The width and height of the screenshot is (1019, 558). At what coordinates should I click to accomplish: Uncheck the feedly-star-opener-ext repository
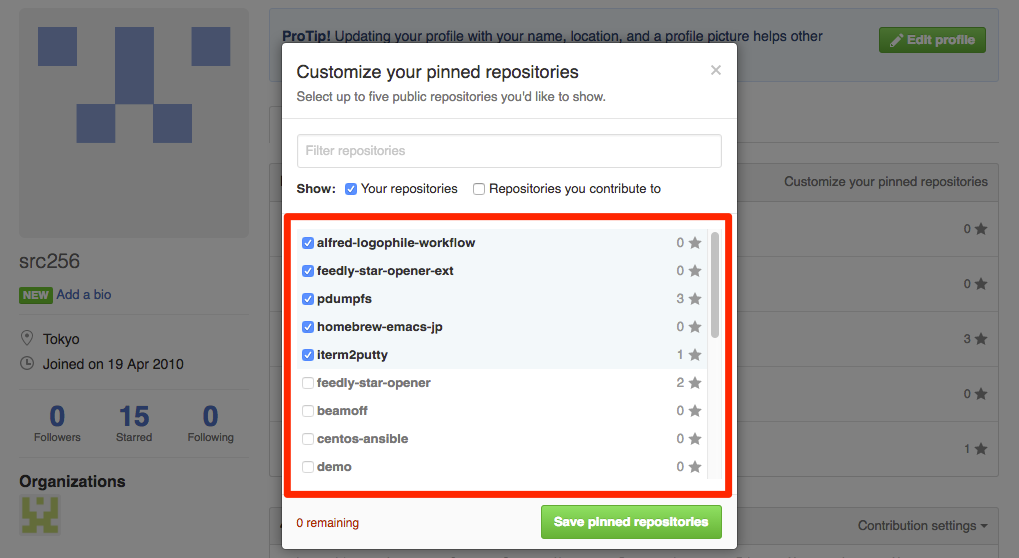coord(308,271)
